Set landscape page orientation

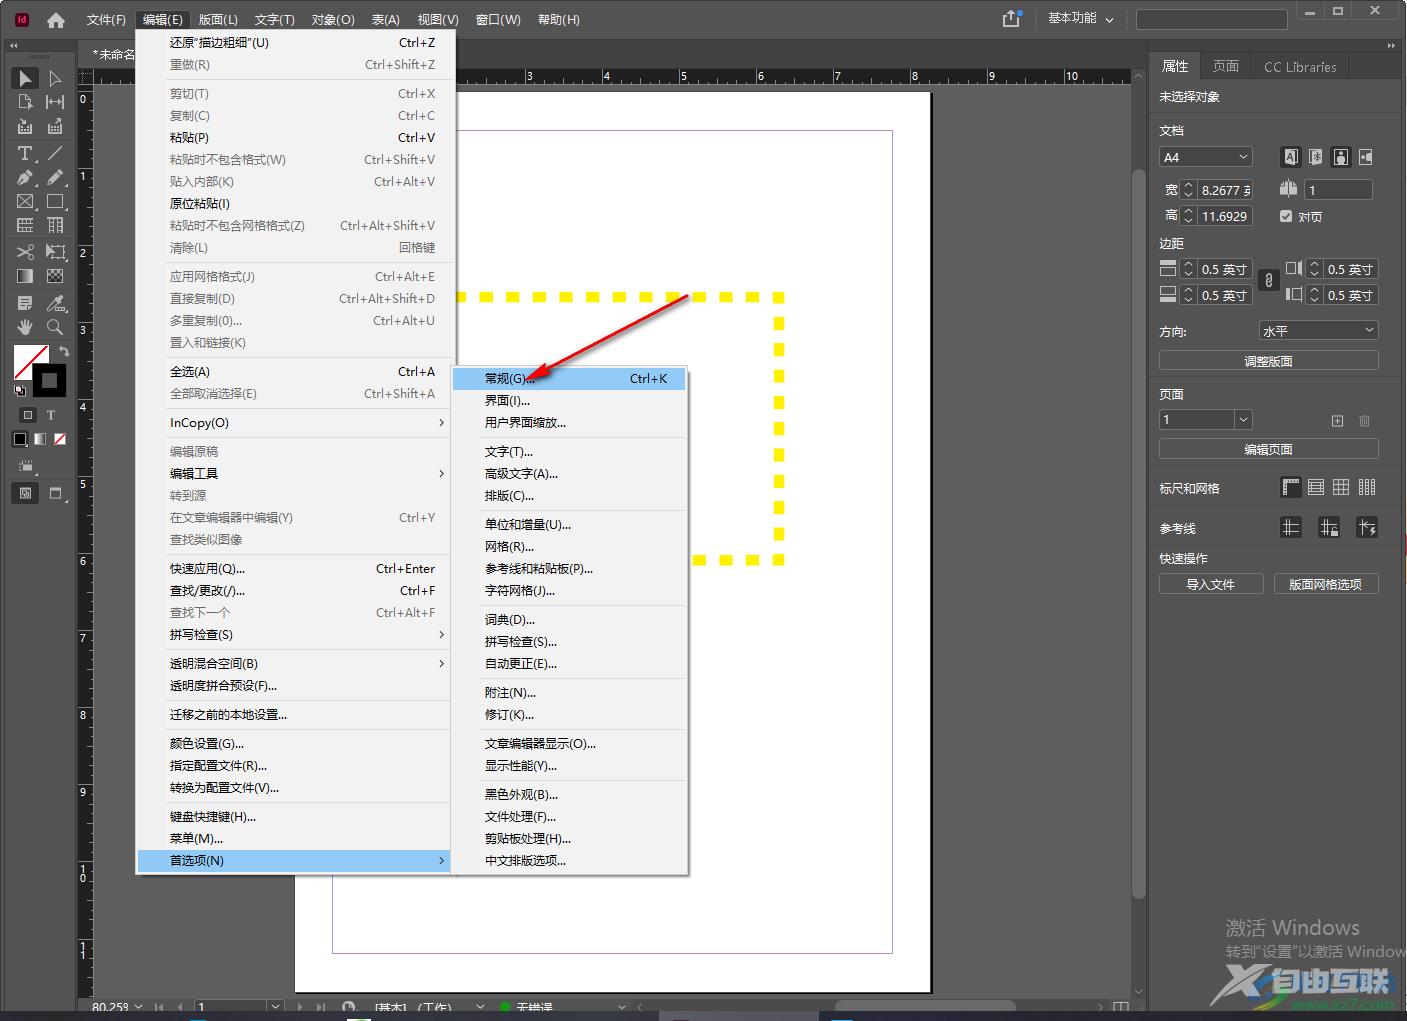point(1366,157)
